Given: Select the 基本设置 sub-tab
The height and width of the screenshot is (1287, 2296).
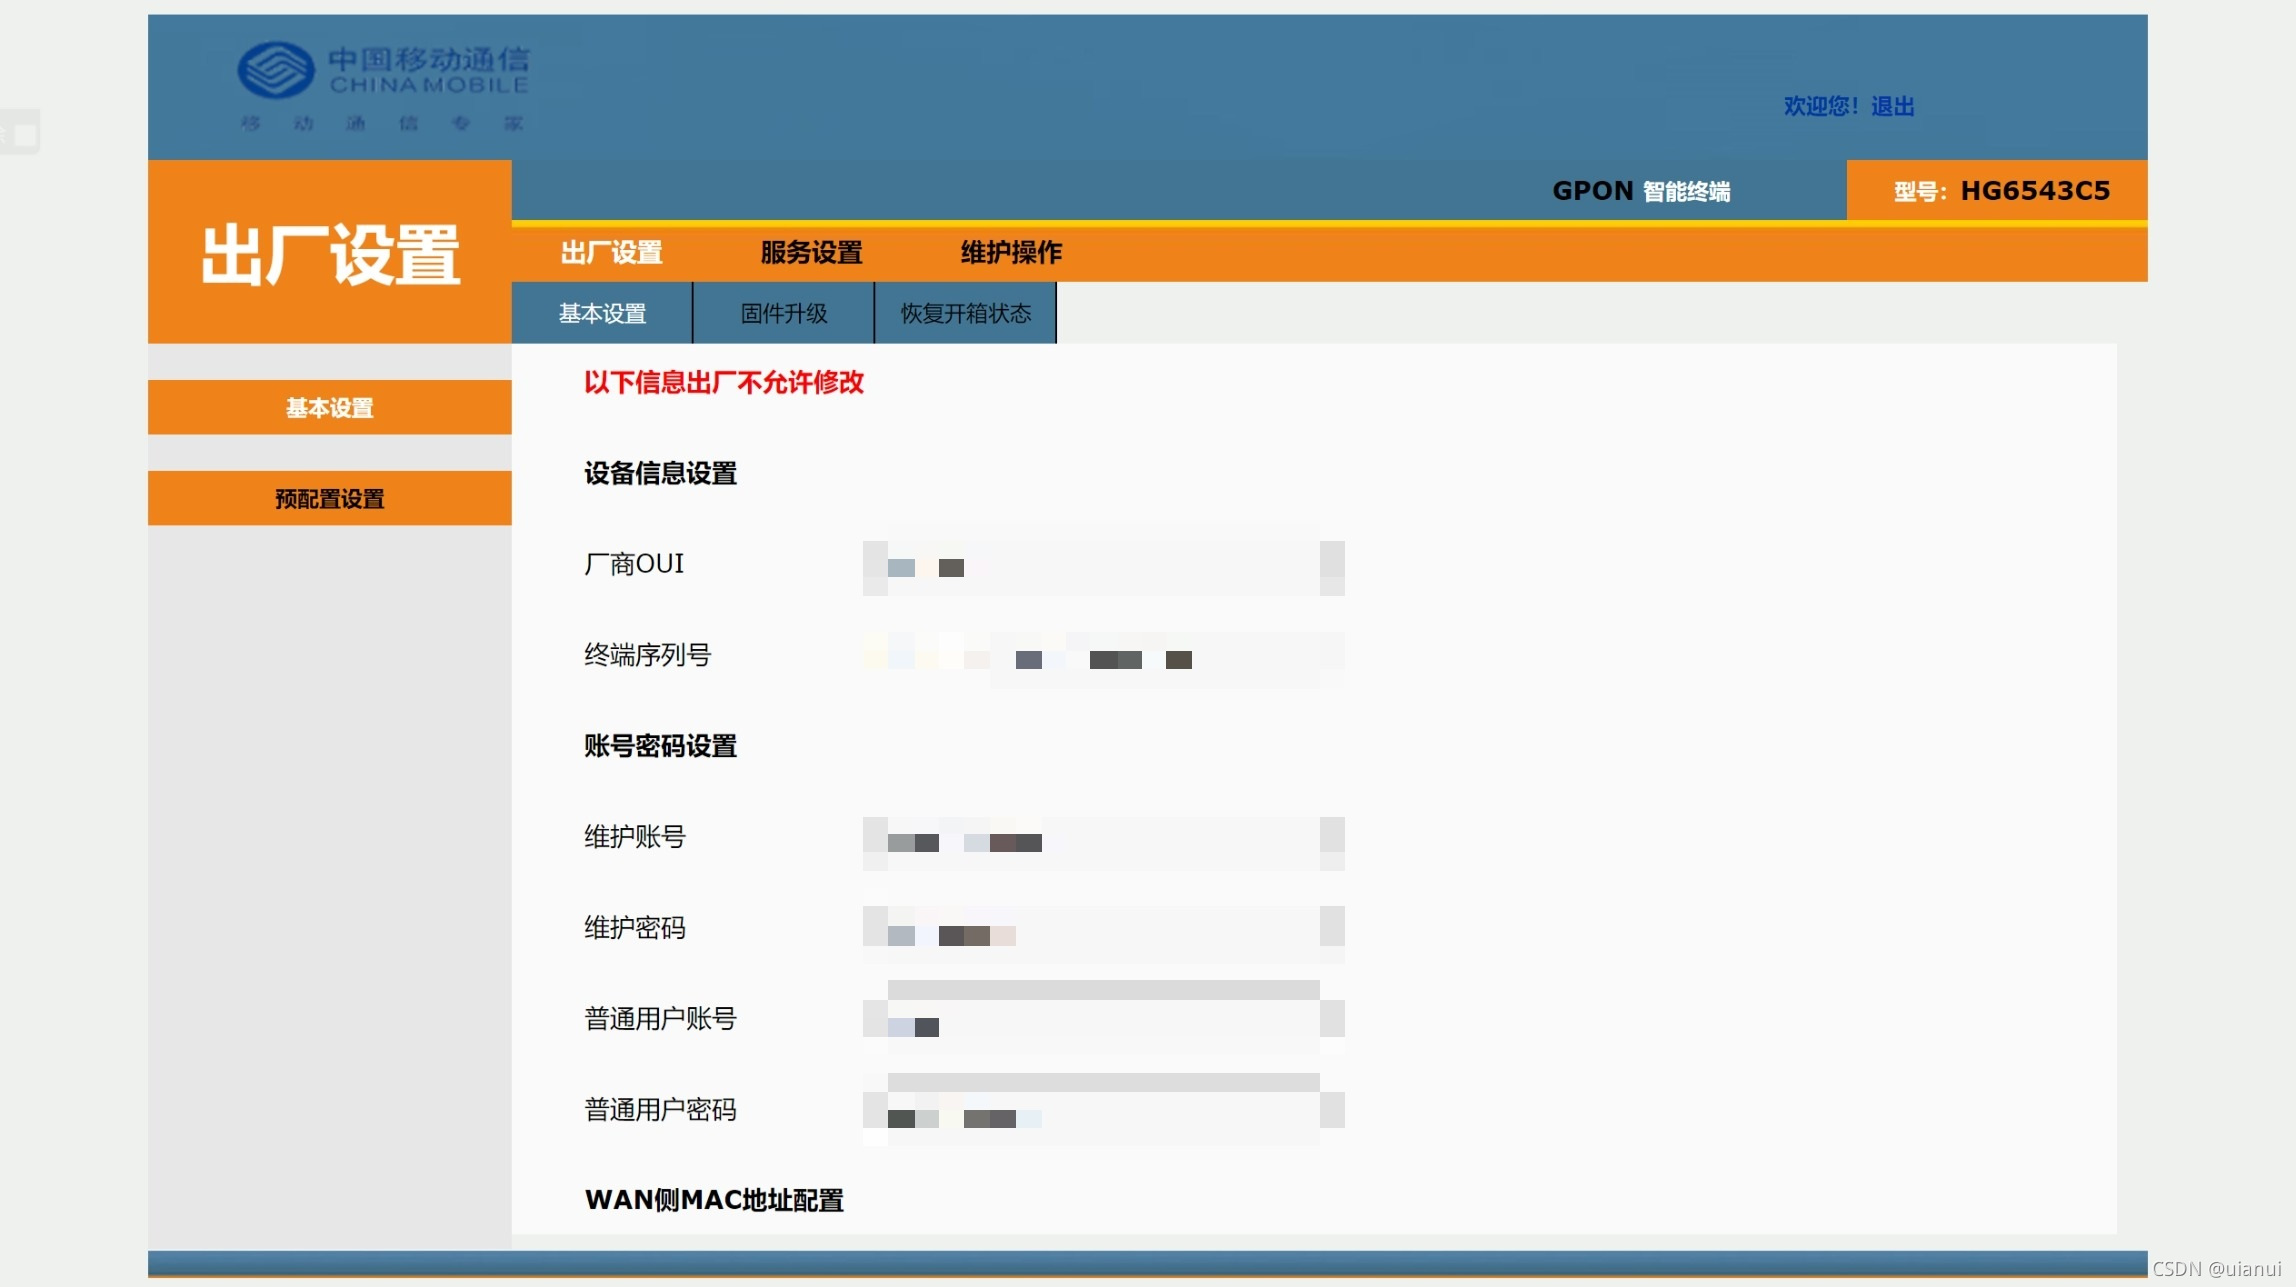Looking at the screenshot, I should 602,313.
